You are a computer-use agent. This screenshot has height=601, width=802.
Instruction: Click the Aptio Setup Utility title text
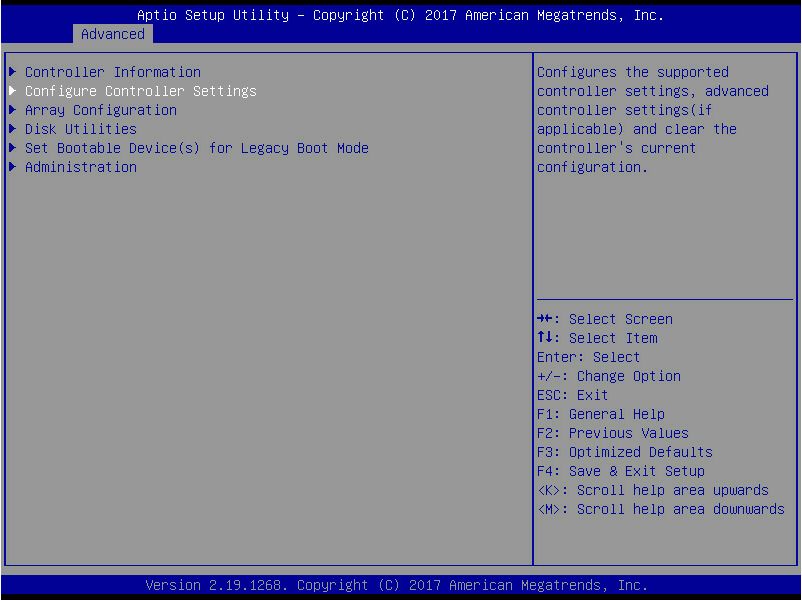pyautogui.click(x=400, y=15)
